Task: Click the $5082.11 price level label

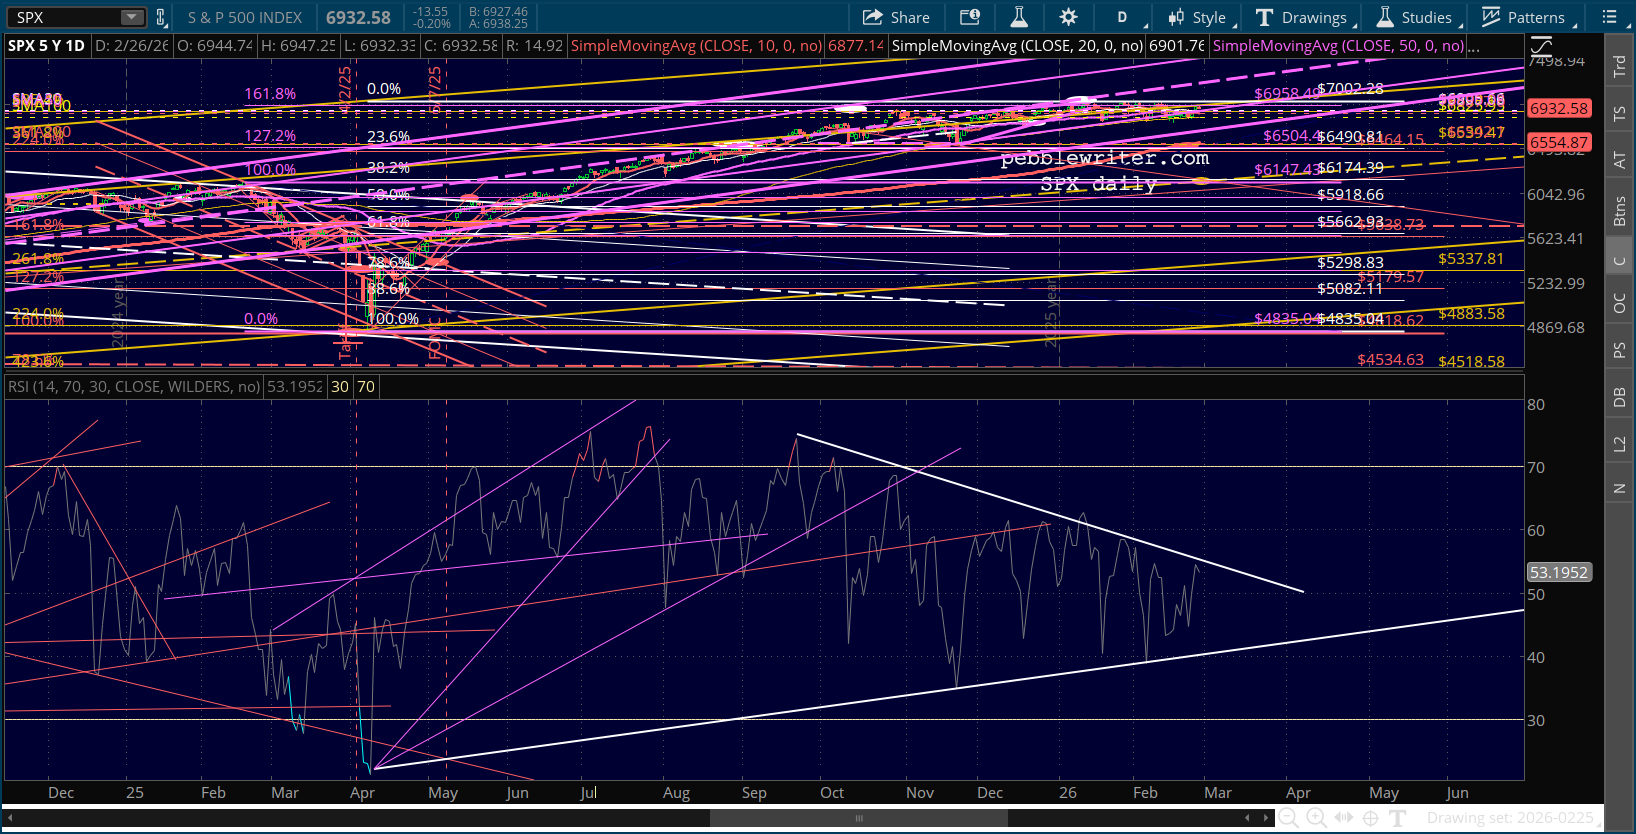Action: coord(1350,289)
